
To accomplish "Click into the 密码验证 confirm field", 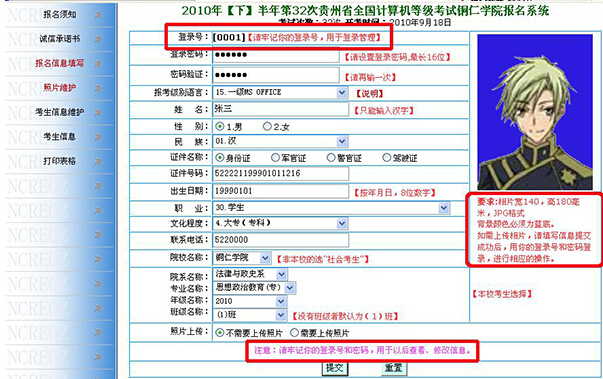I will [276, 75].
